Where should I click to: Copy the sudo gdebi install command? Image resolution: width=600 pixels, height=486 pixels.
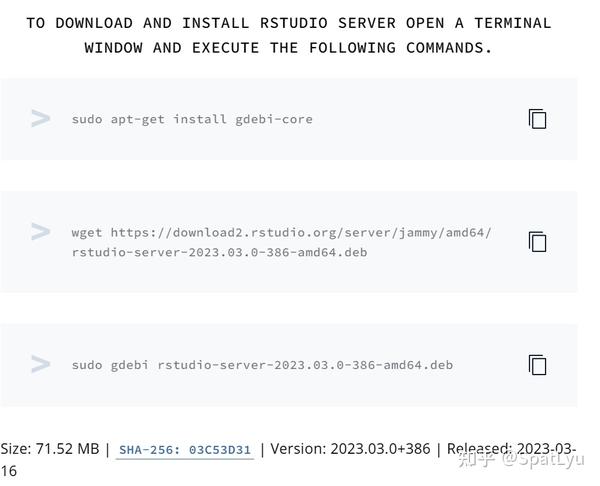click(x=538, y=365)
